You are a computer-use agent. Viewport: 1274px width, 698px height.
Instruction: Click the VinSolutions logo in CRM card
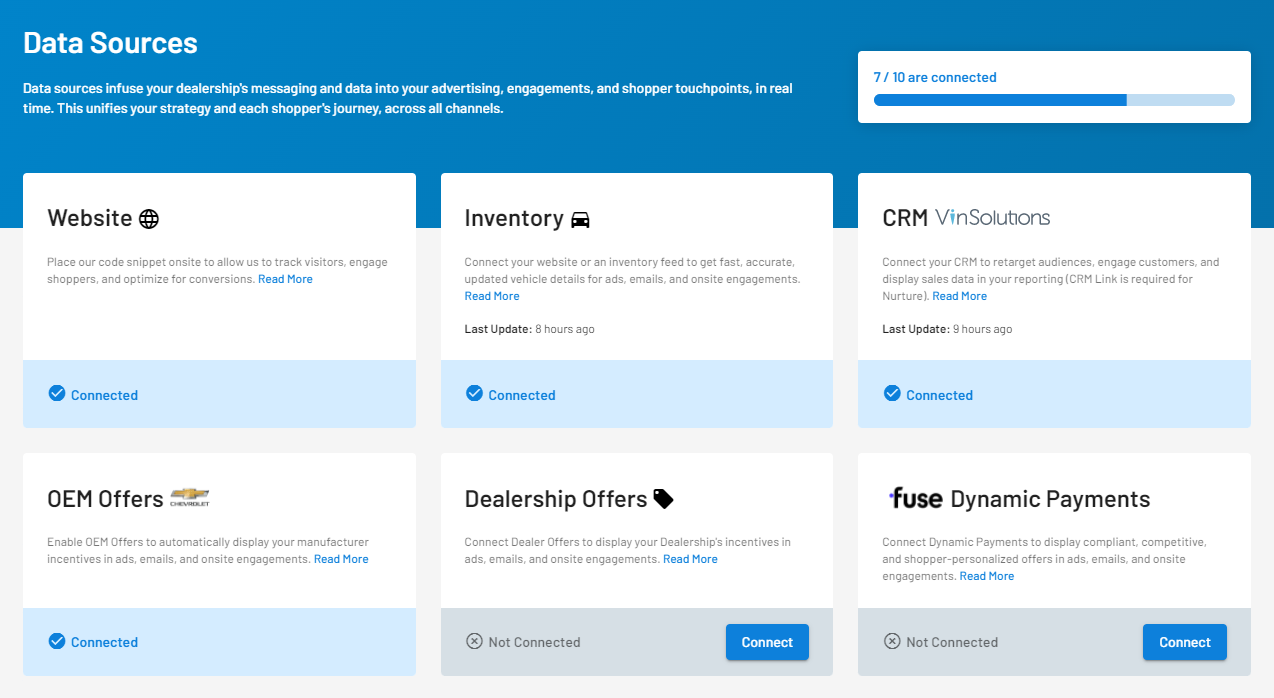(992, 218)
